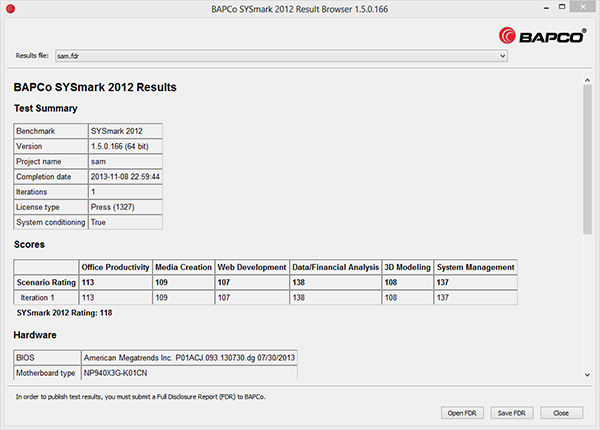
Task: Click the 'Motherboard type' label cell
Action: coord(47,373)
